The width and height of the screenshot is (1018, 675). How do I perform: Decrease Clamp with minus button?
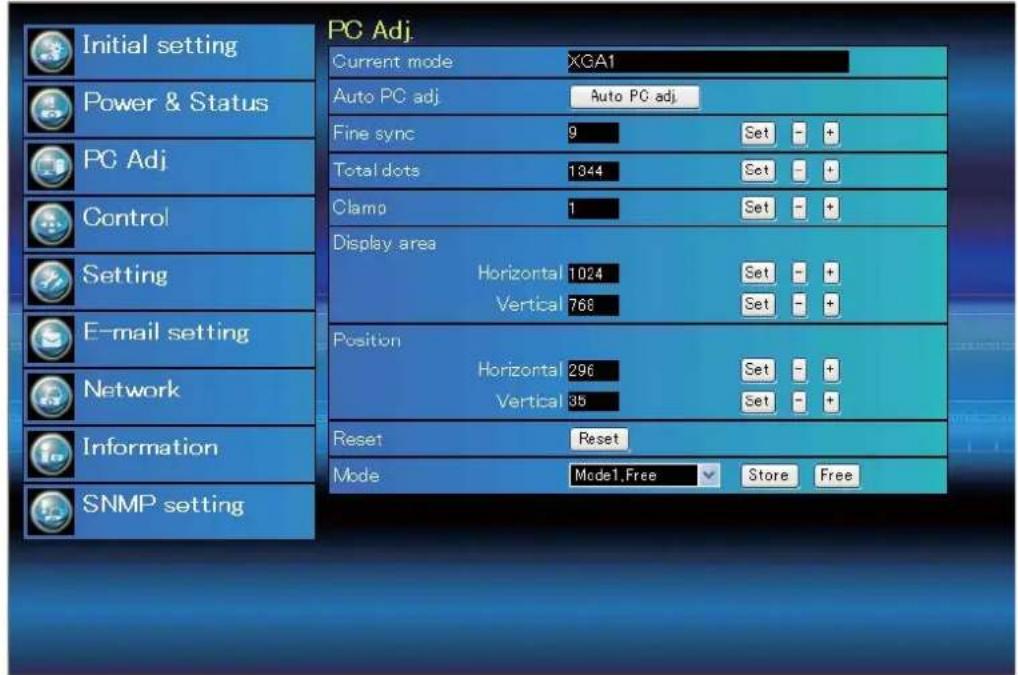(x=799, y=208)
